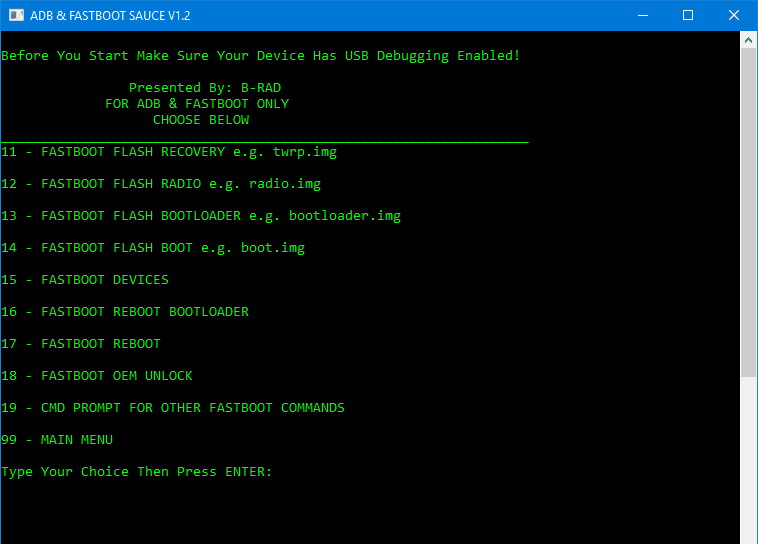
Task: Click the scrollbar up arrow
Action: (748, 40)
